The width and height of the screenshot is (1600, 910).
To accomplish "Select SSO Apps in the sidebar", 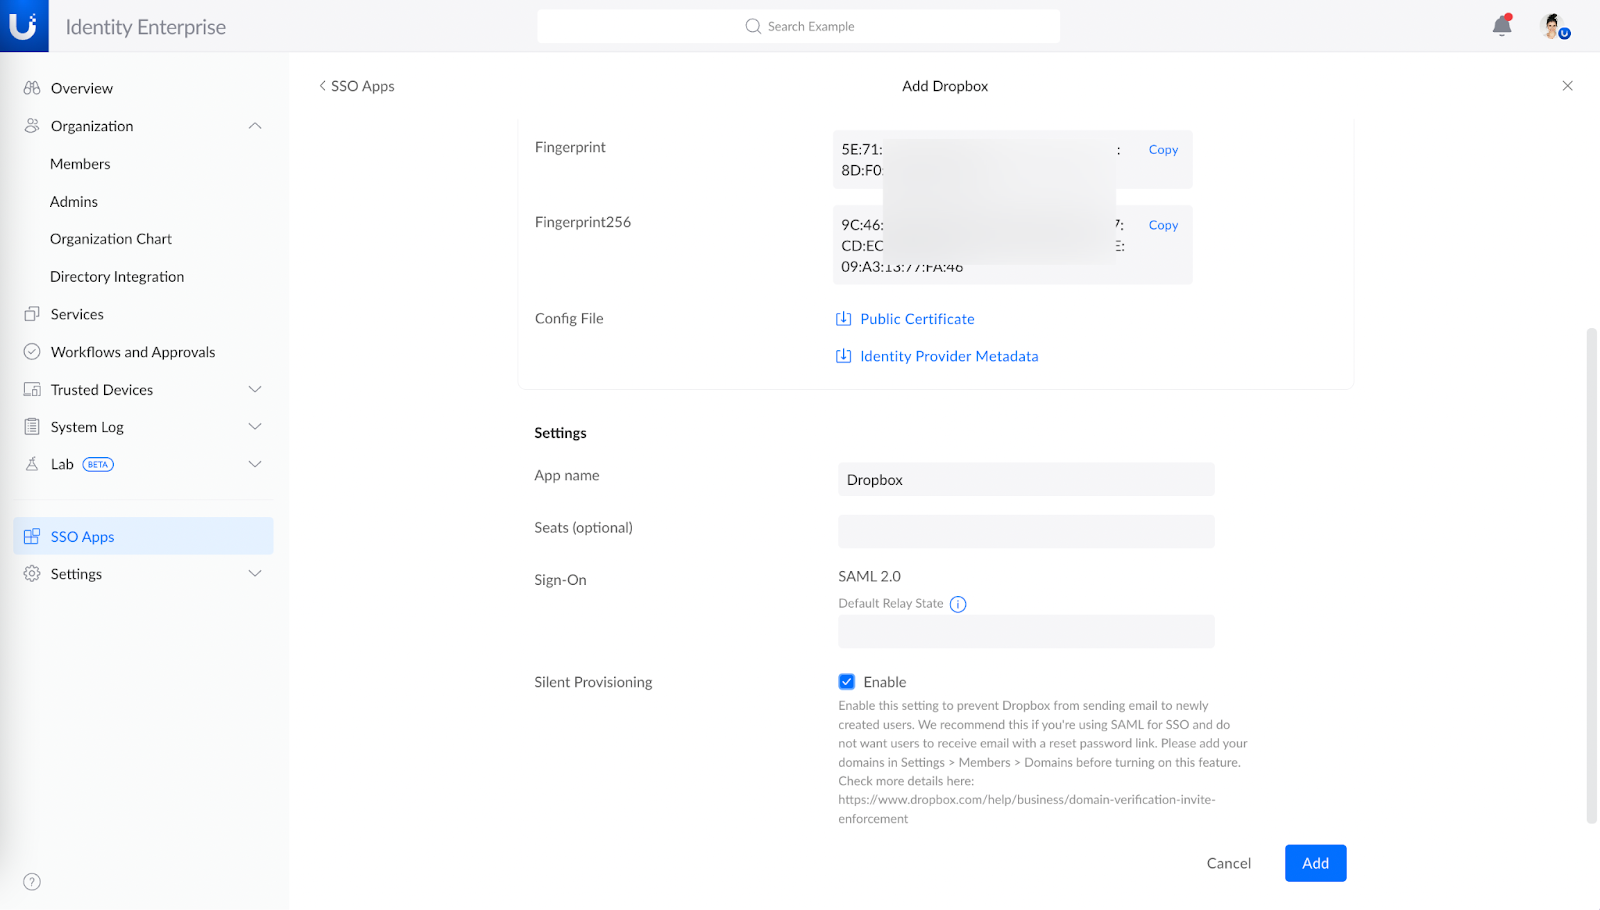I will click(143, 536).
